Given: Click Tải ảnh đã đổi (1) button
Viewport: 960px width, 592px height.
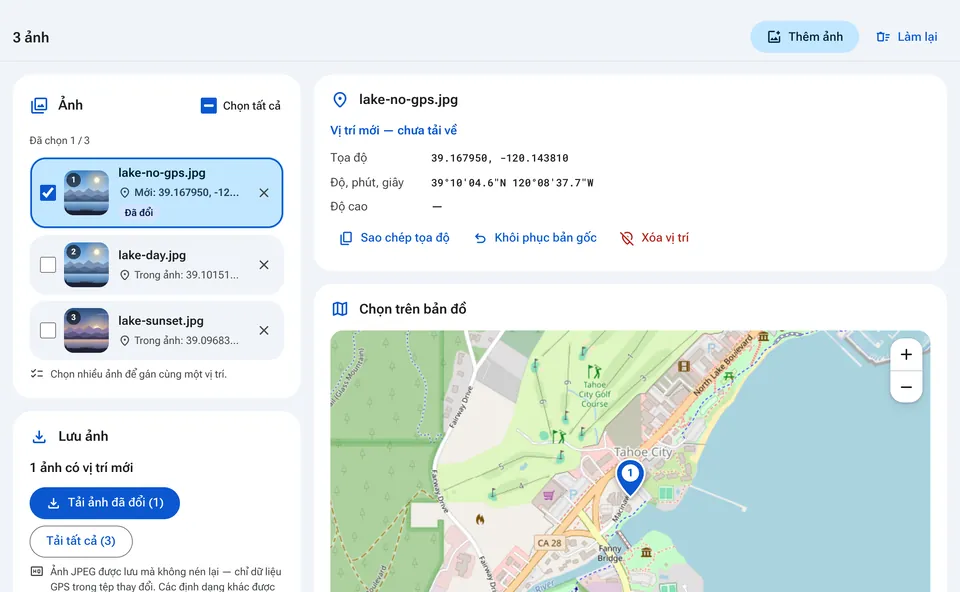Looking at the screenshot, I should tap(105, 503).
